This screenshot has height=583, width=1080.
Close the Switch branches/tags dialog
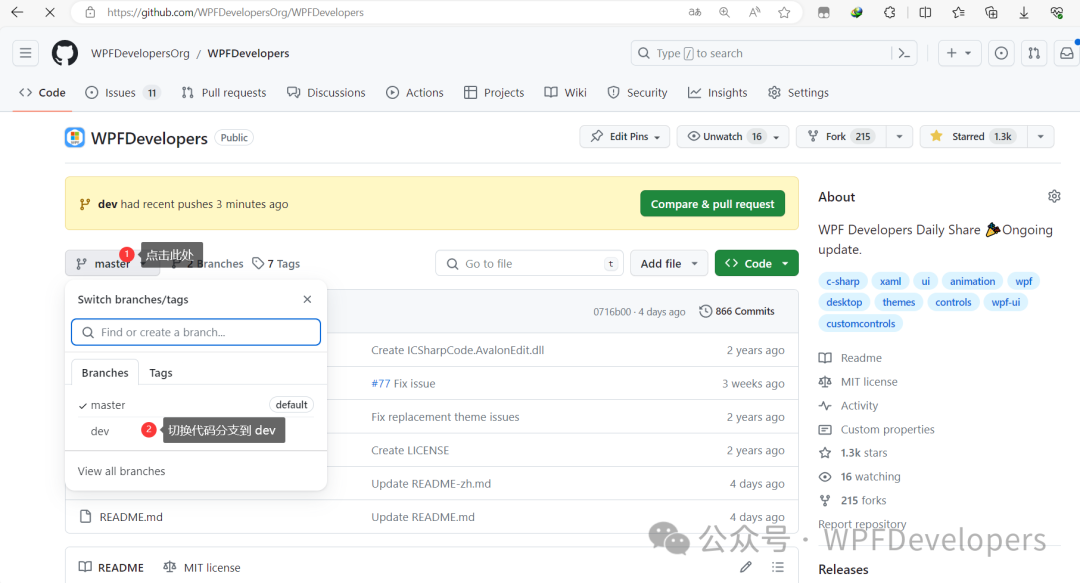pyautogui.click(x=307, y=298)
